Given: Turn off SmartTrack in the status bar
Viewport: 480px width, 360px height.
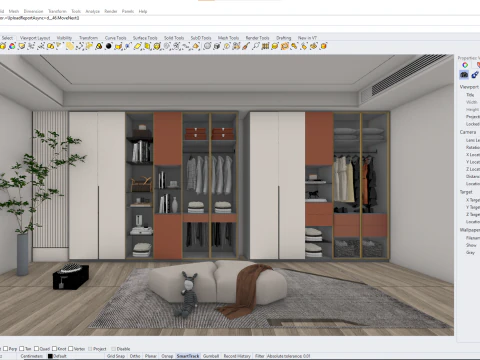Looking at the screenshot, I should pos(188,356).
